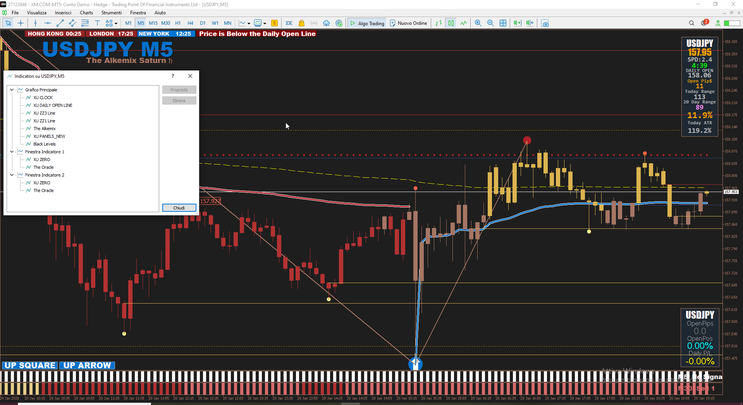Switch chart to H4 timeframe
The width and height of the screenshot is (743, 405).
pos(190,23)
